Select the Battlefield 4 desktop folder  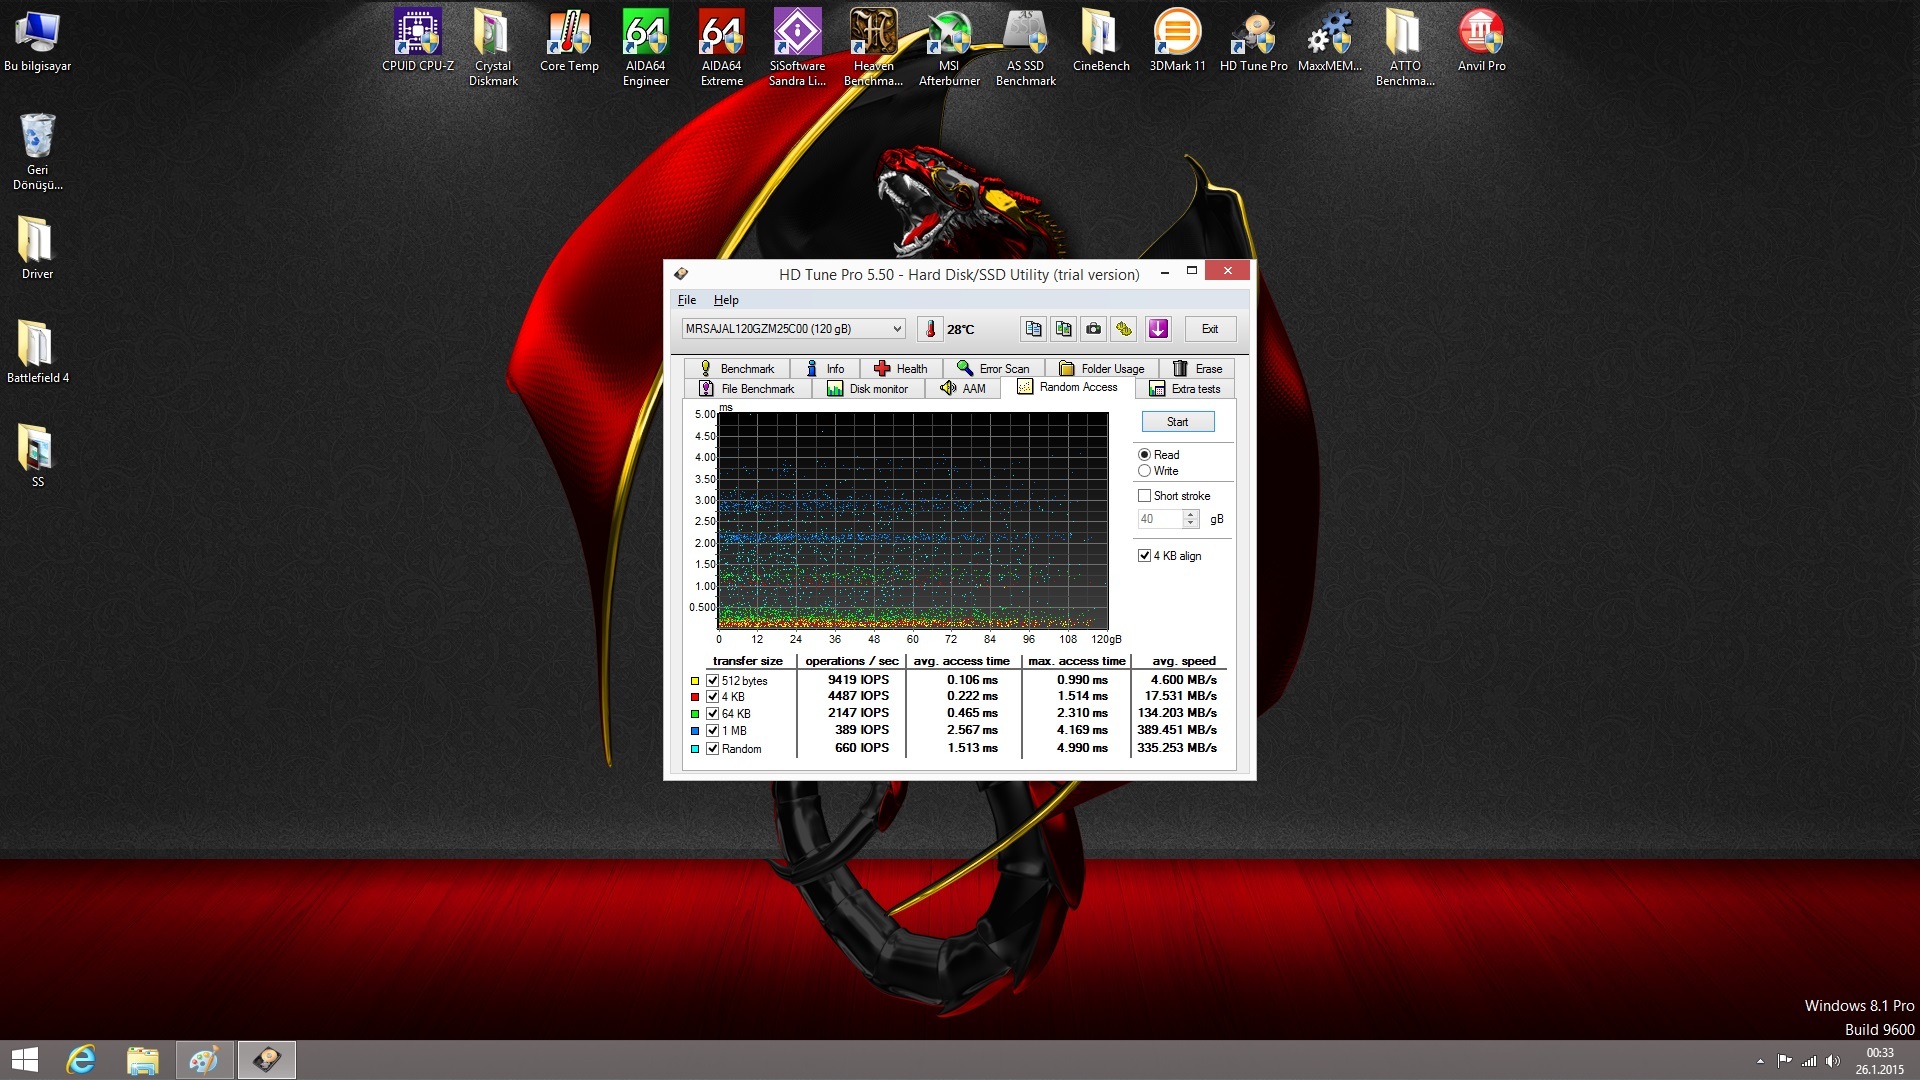pos(38,352)
